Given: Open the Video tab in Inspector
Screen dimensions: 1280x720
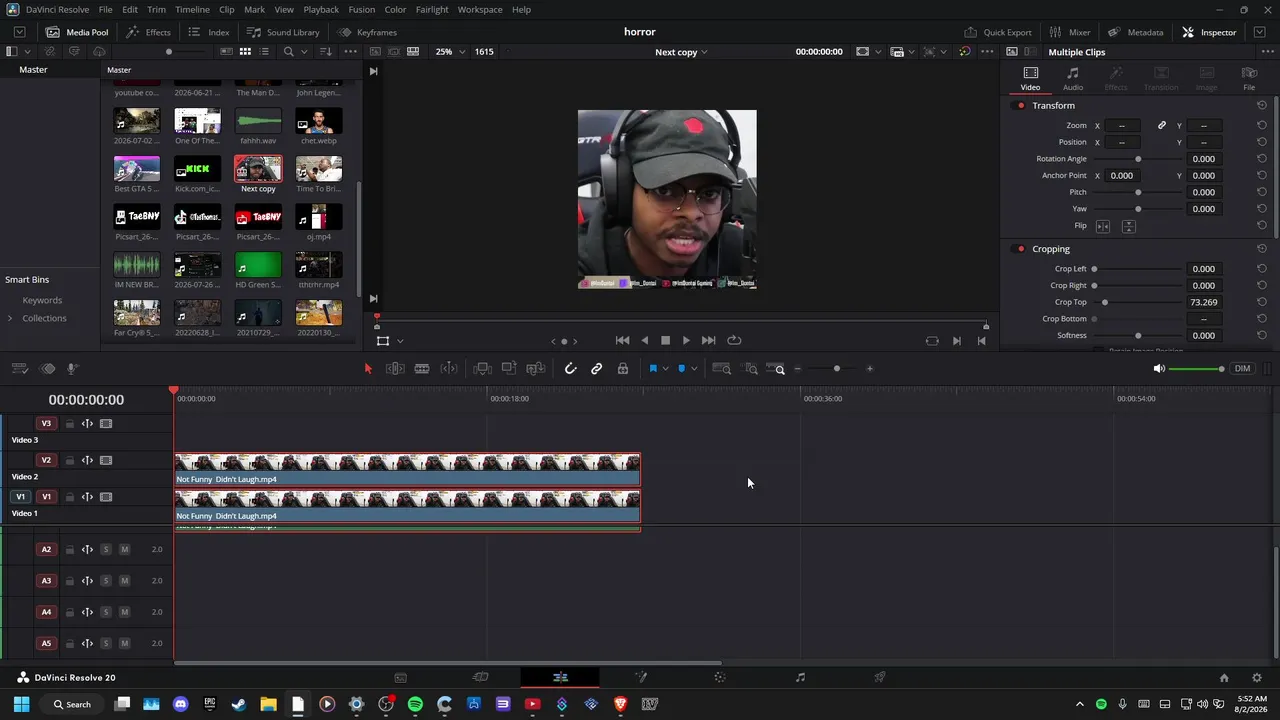Looking at the screenshot, I should pos(1030,79).
